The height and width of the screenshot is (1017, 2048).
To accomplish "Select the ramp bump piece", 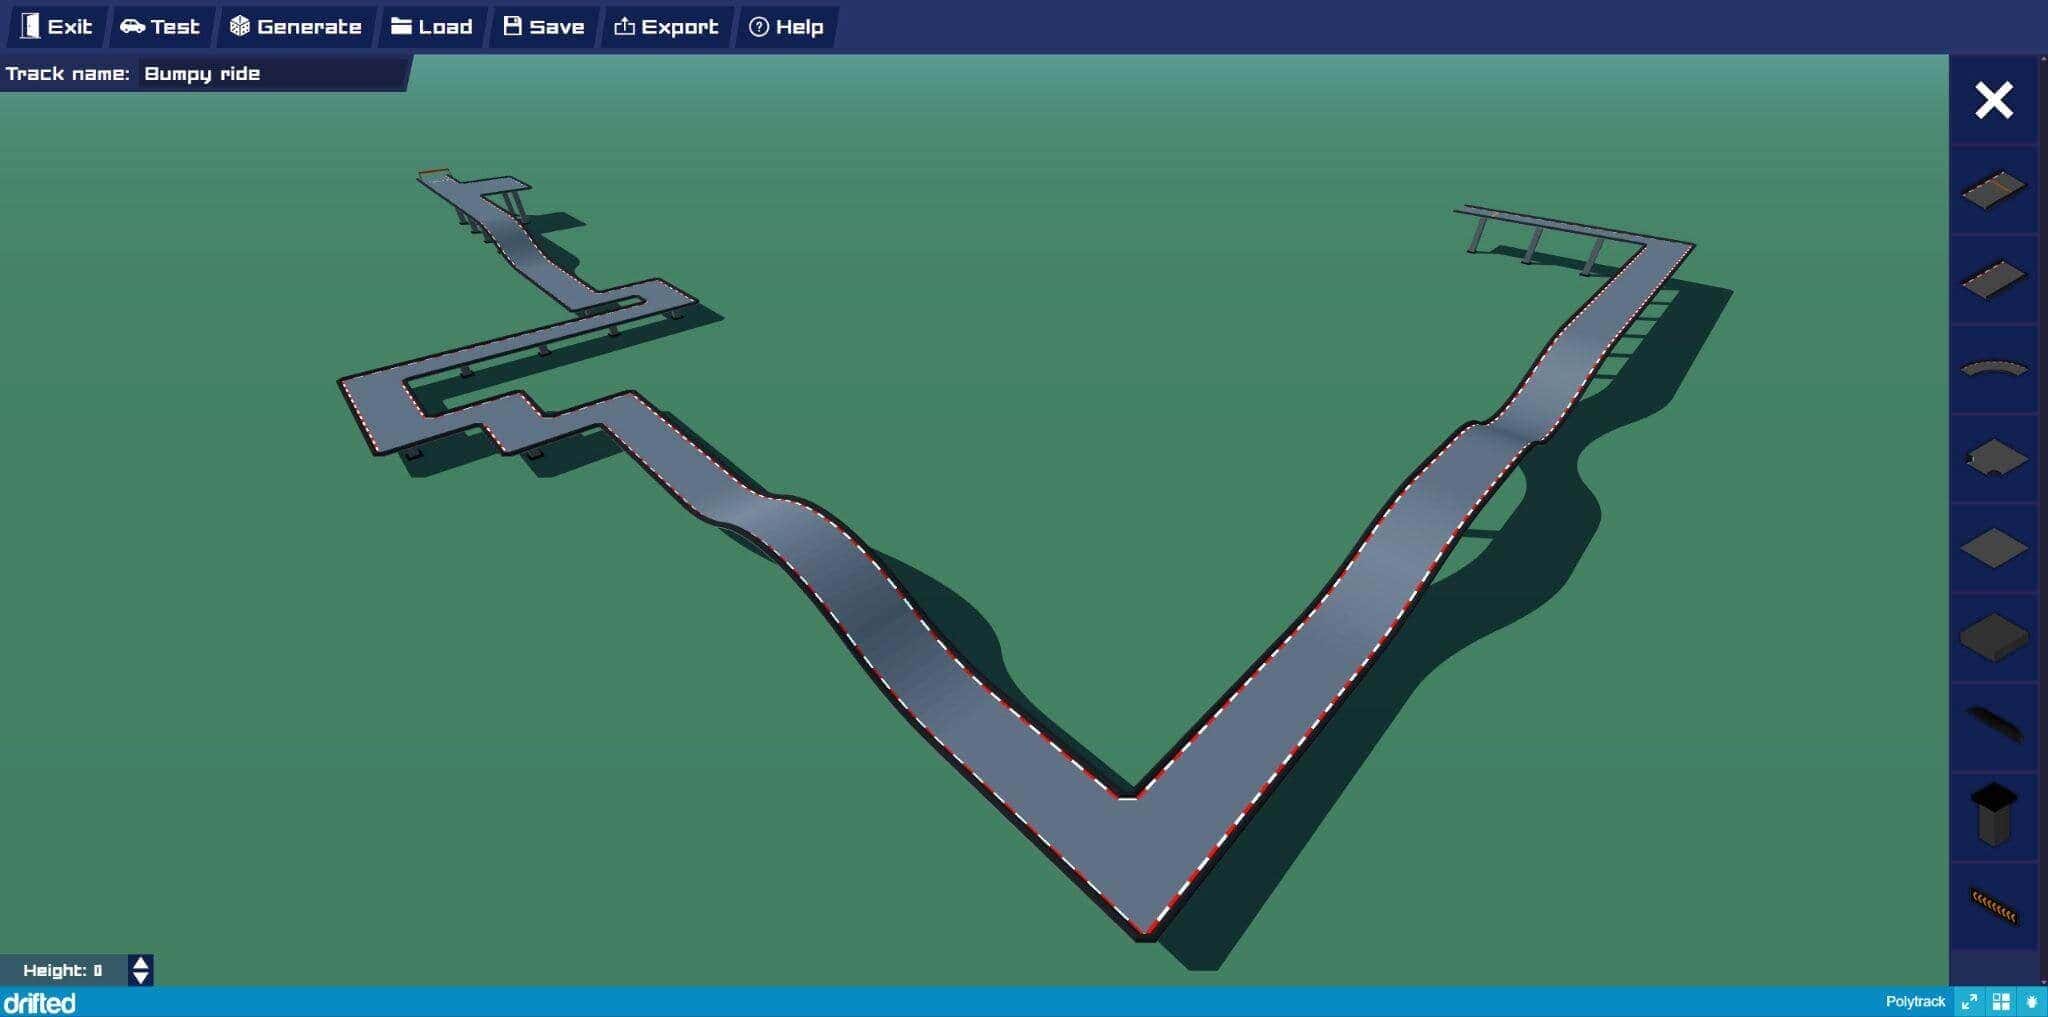I will [x=1994, y=725].
